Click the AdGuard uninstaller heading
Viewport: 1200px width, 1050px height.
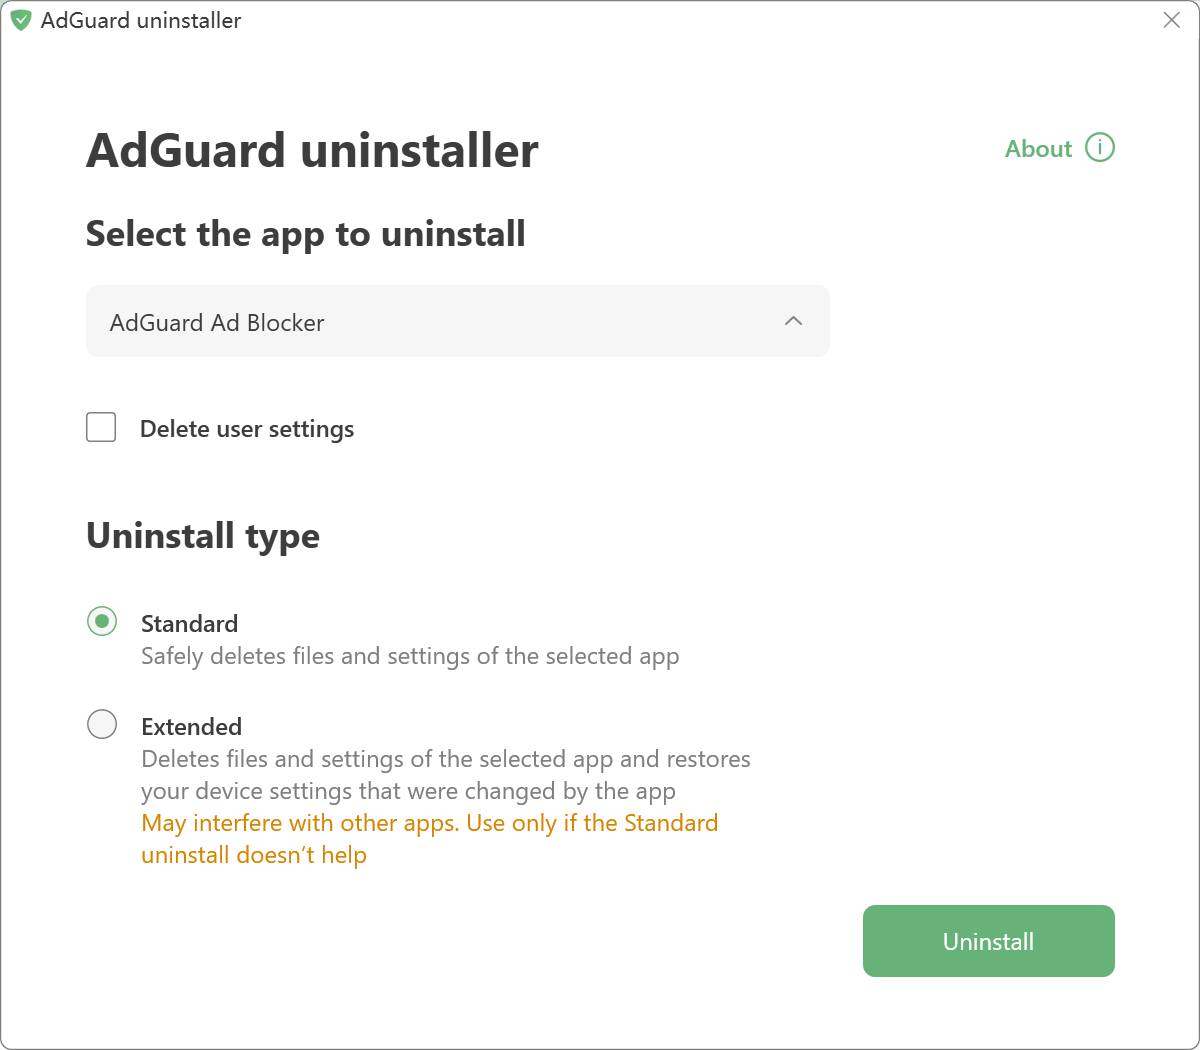312,150
